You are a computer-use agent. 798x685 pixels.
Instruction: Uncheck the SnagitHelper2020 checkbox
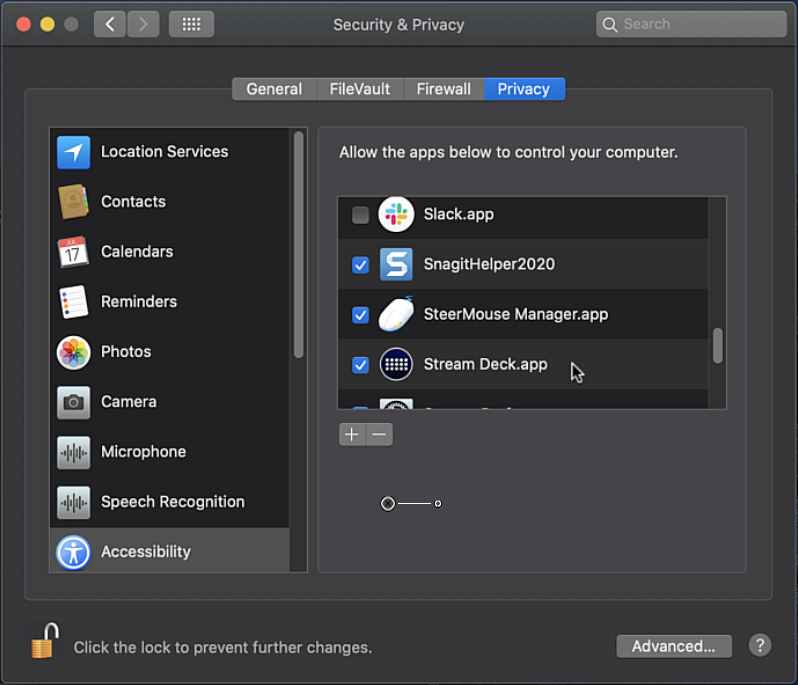(360, 265)
